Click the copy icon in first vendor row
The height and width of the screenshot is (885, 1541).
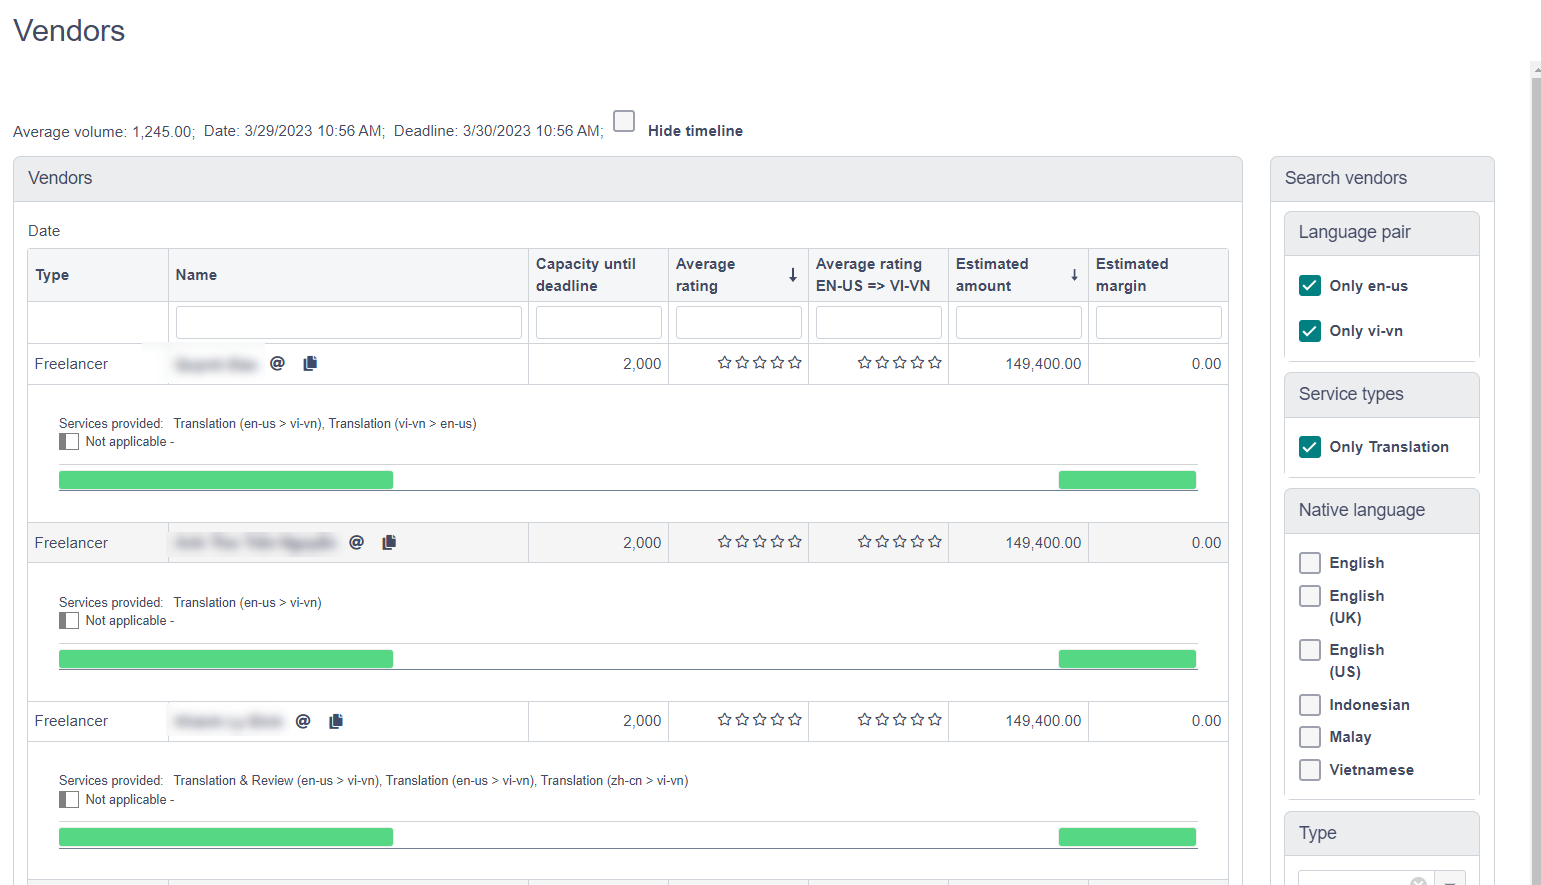[310, 363]
